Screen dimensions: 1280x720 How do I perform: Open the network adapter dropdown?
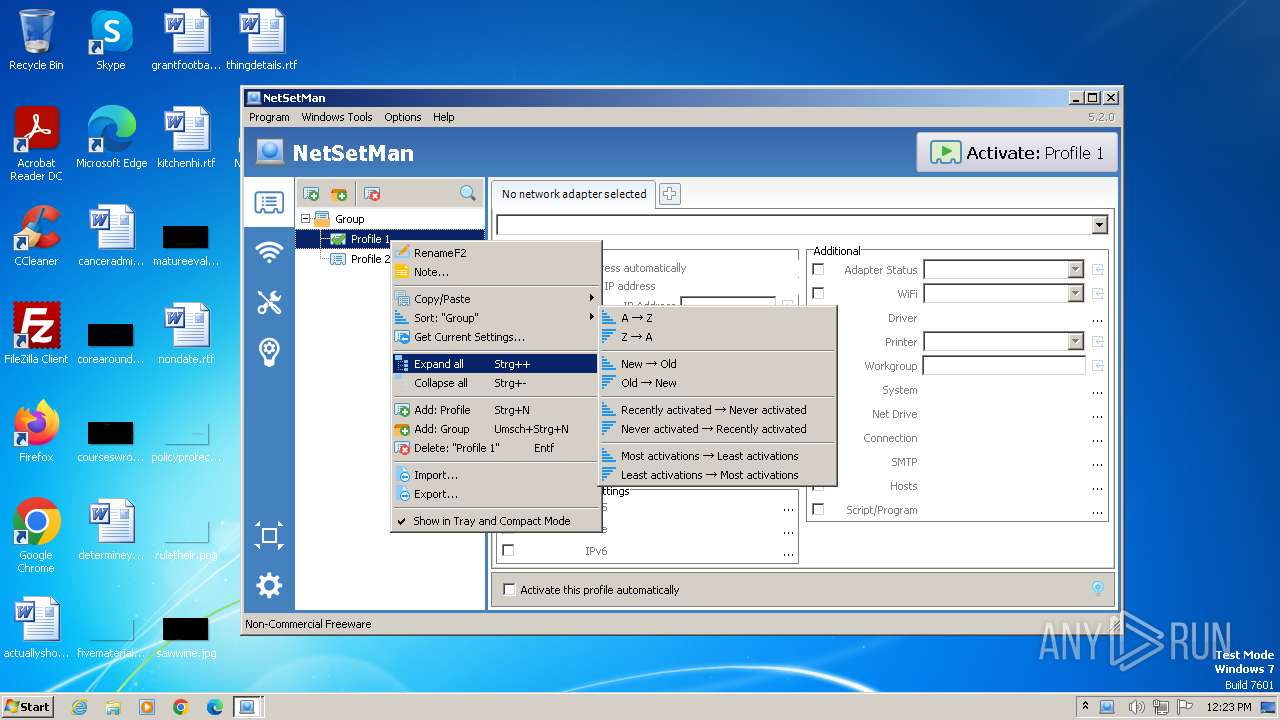click(1100, 225)
